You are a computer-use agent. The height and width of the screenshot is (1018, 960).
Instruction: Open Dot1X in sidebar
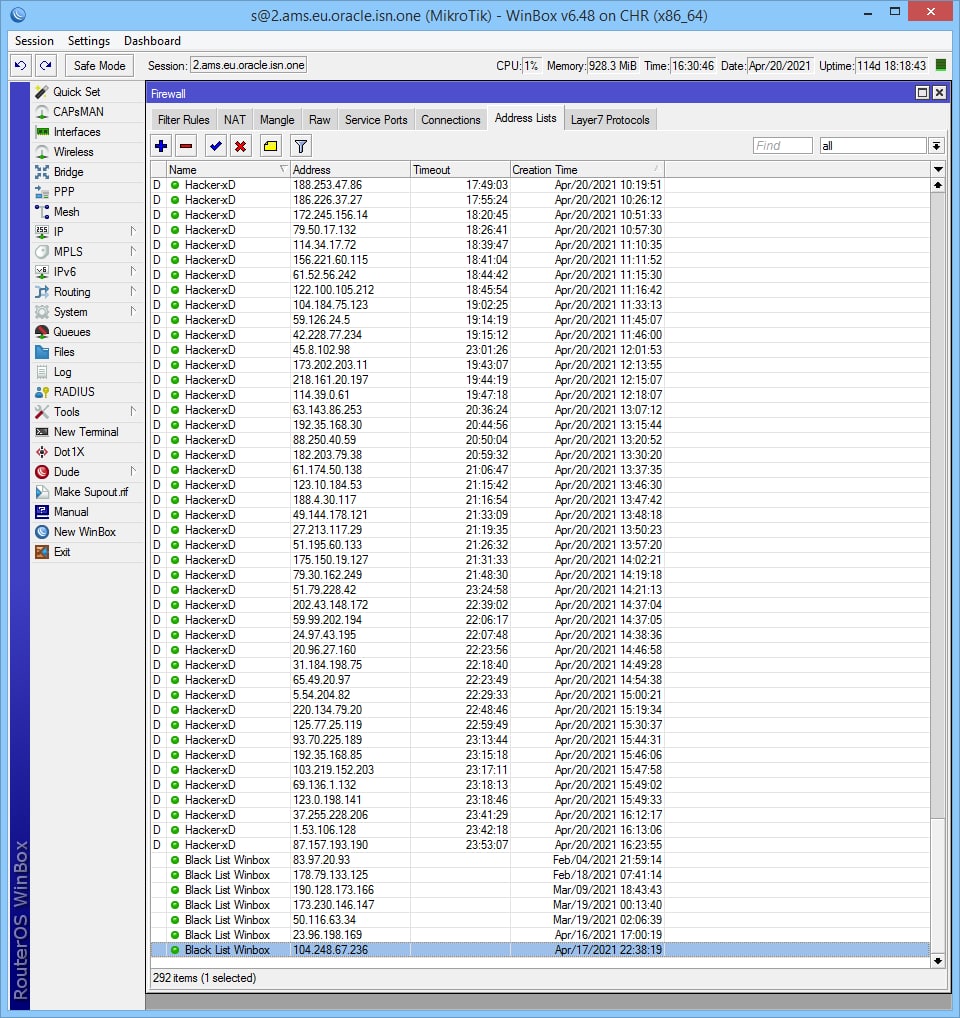88,452
